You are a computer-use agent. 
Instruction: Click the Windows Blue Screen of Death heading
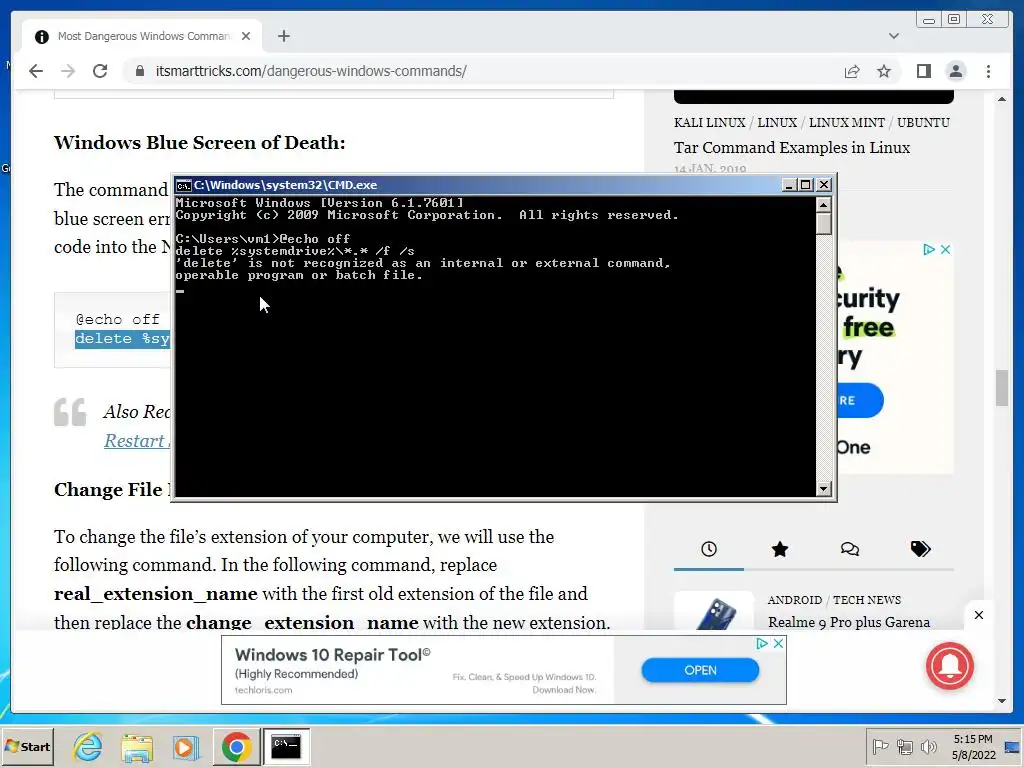coord(199,142)
